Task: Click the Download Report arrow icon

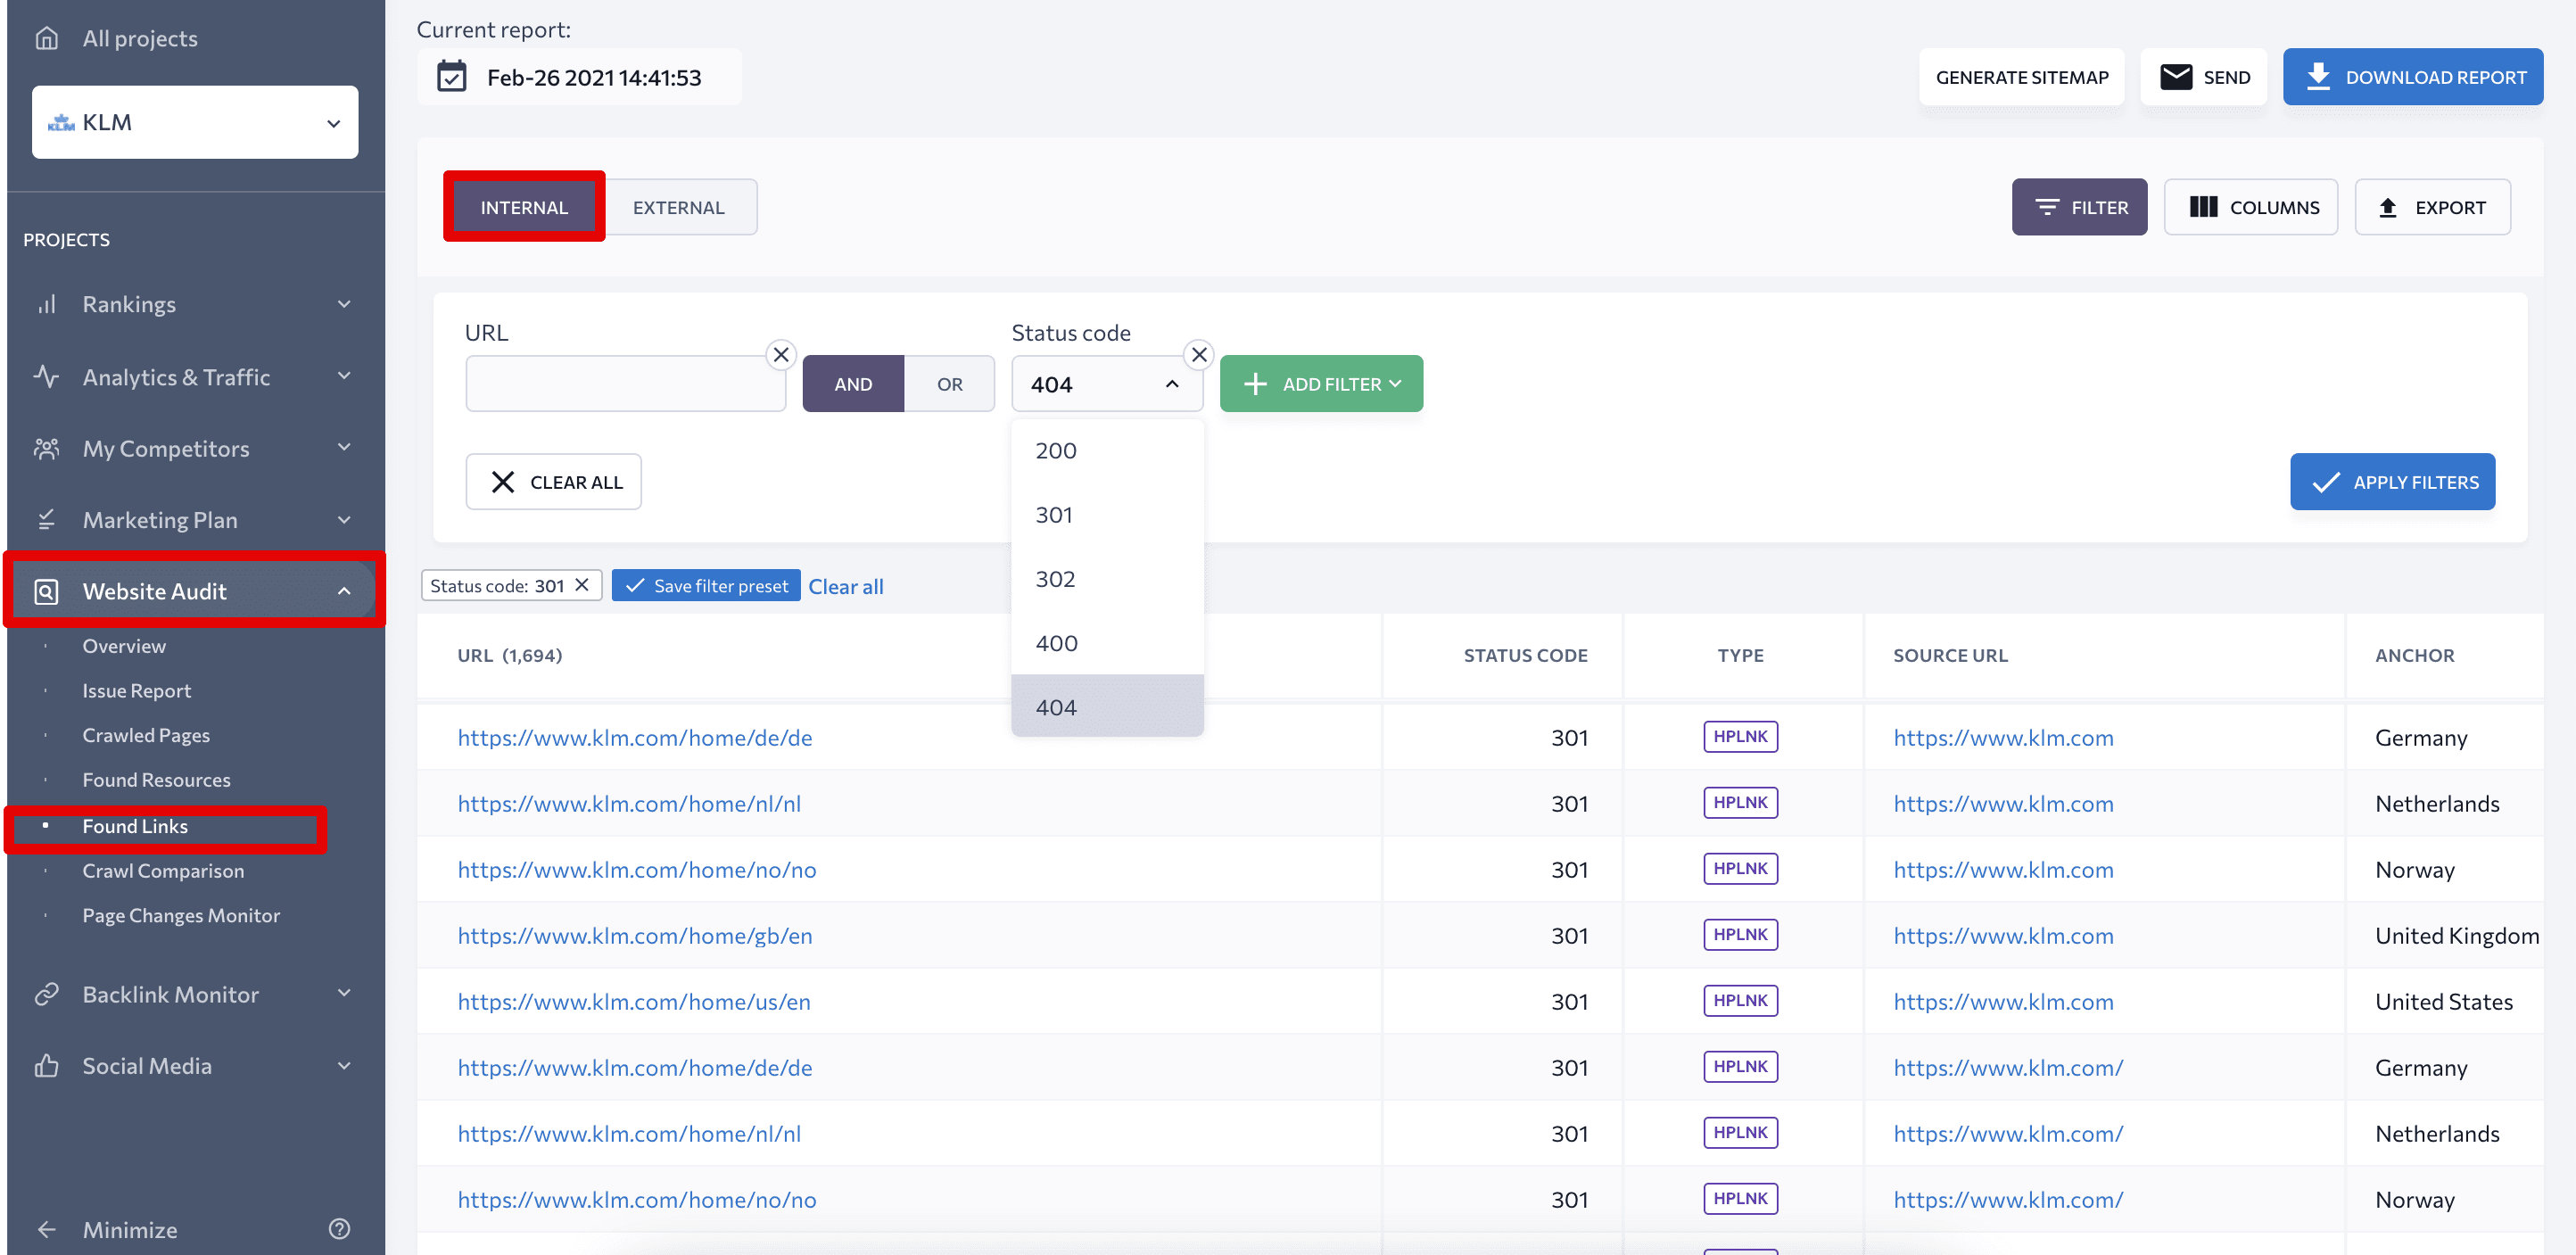Action: (2318, 77)
